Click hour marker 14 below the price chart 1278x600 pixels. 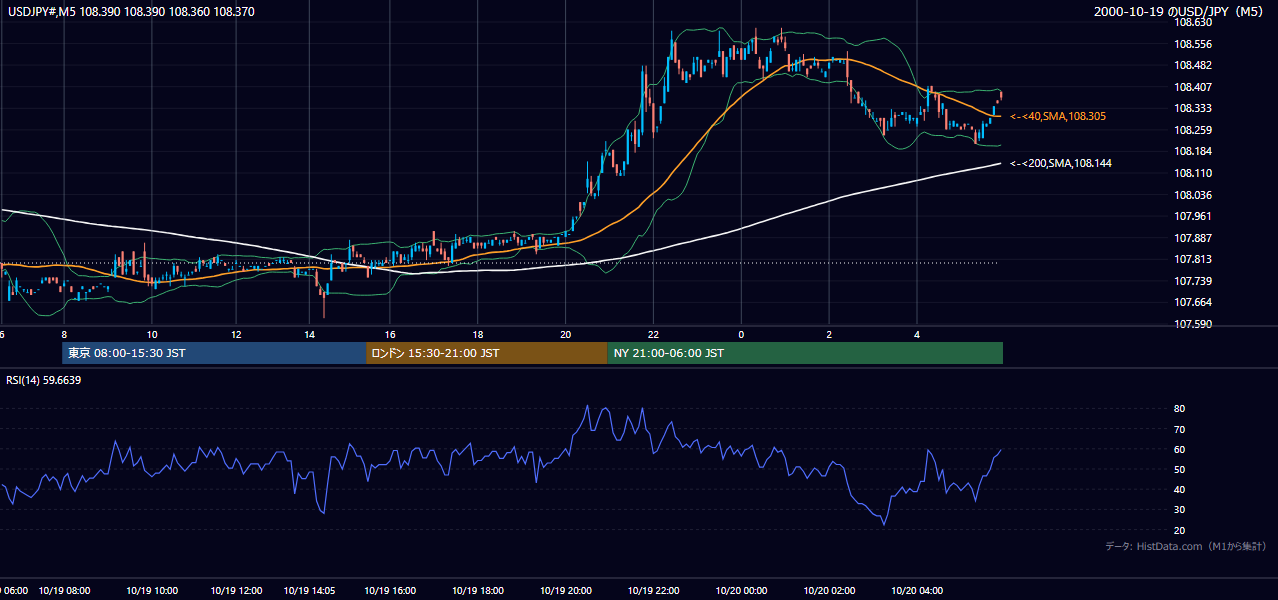[309, 335]
